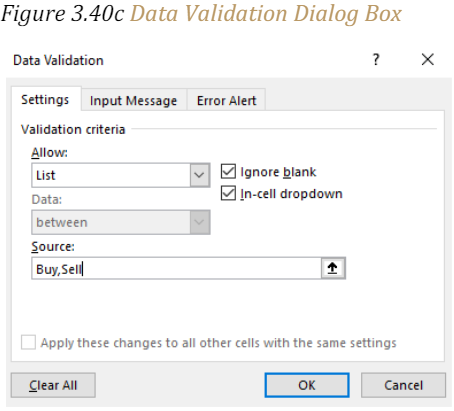Open the Error Alert tab
454x411 pixels.
(226, 100)
